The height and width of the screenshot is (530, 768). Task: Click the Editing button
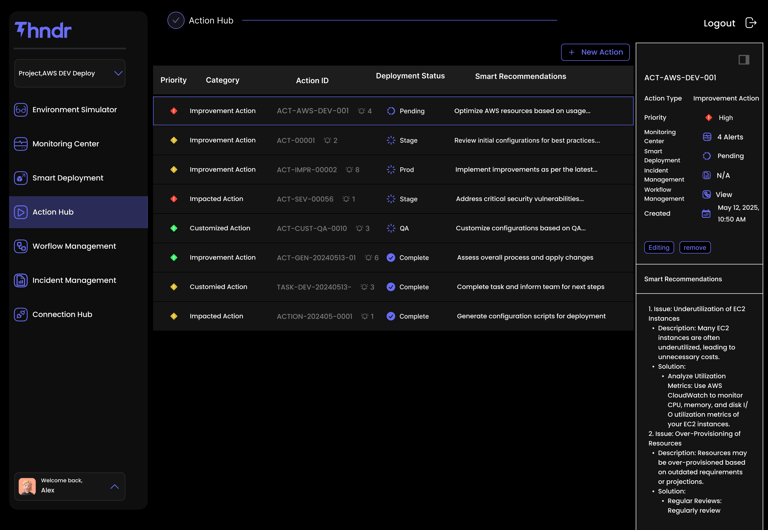coord(659,248)
